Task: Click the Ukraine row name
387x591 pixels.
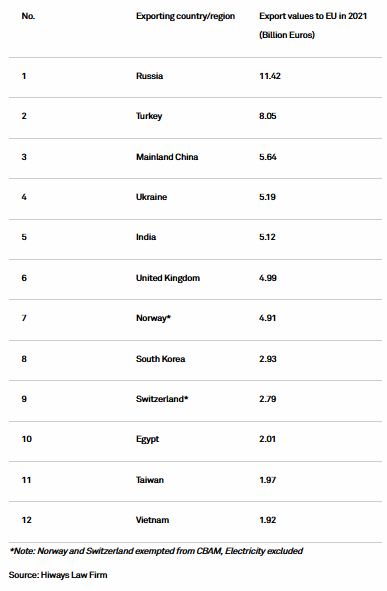Action: click(x=151, y=197)
